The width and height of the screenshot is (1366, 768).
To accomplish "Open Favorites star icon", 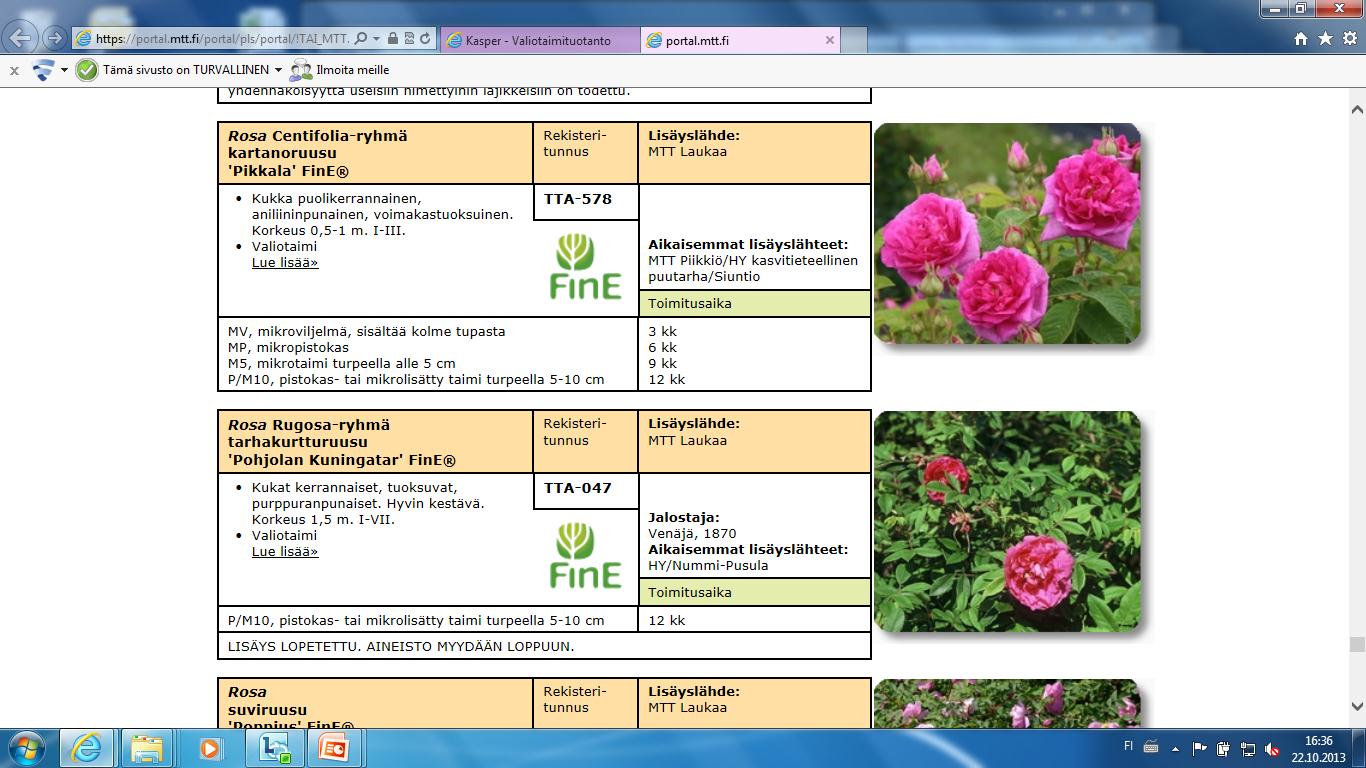I will point(1325,39).
